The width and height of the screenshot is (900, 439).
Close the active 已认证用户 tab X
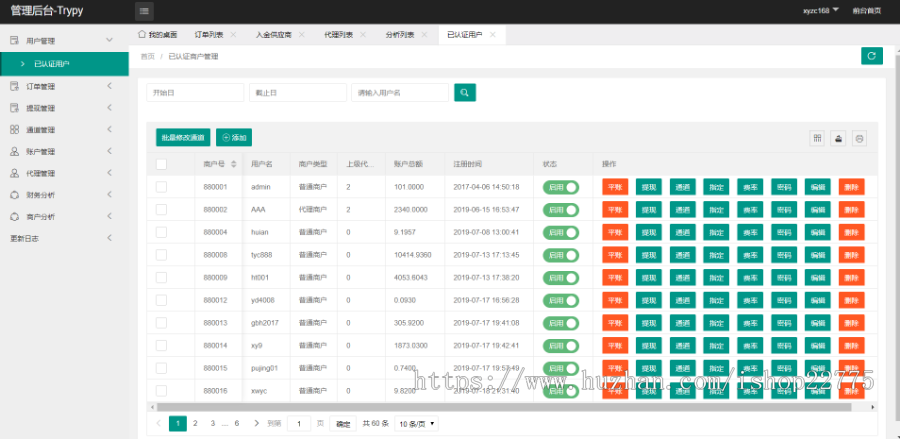[492, 34]
